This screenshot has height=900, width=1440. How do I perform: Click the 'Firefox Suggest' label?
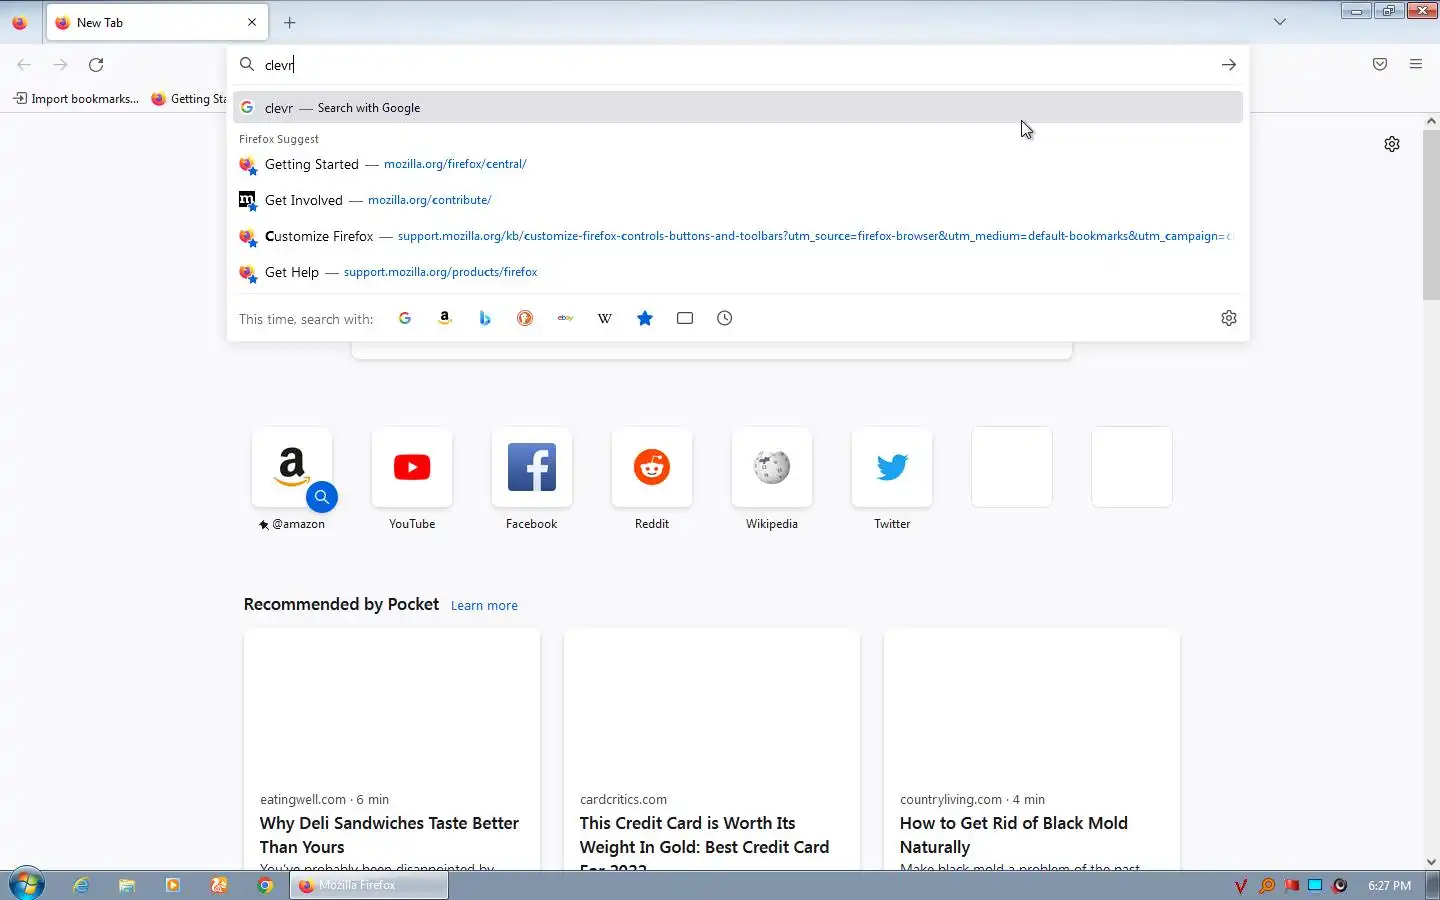tap(279, 139)
